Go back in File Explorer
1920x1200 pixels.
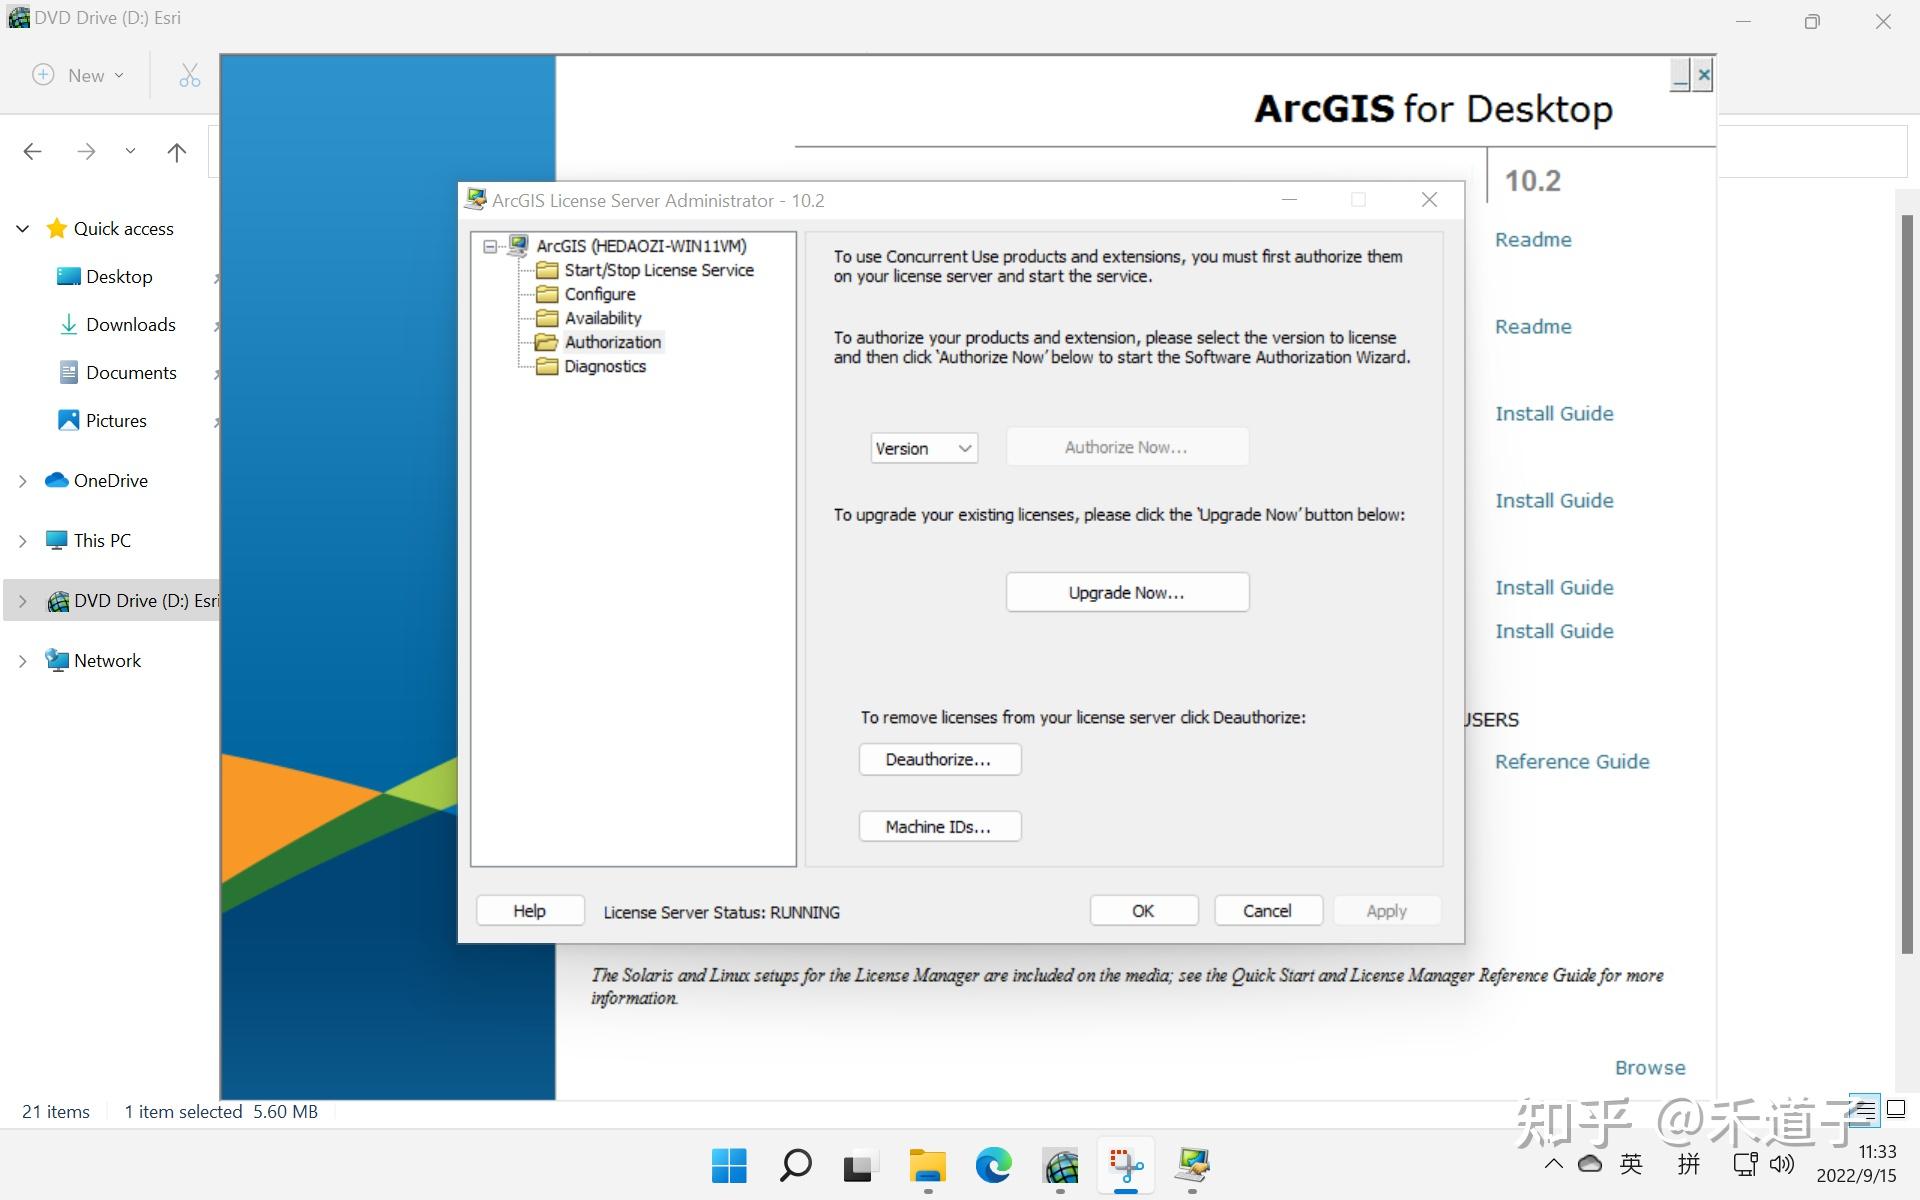pyautogui.click(x=32, y=151)
